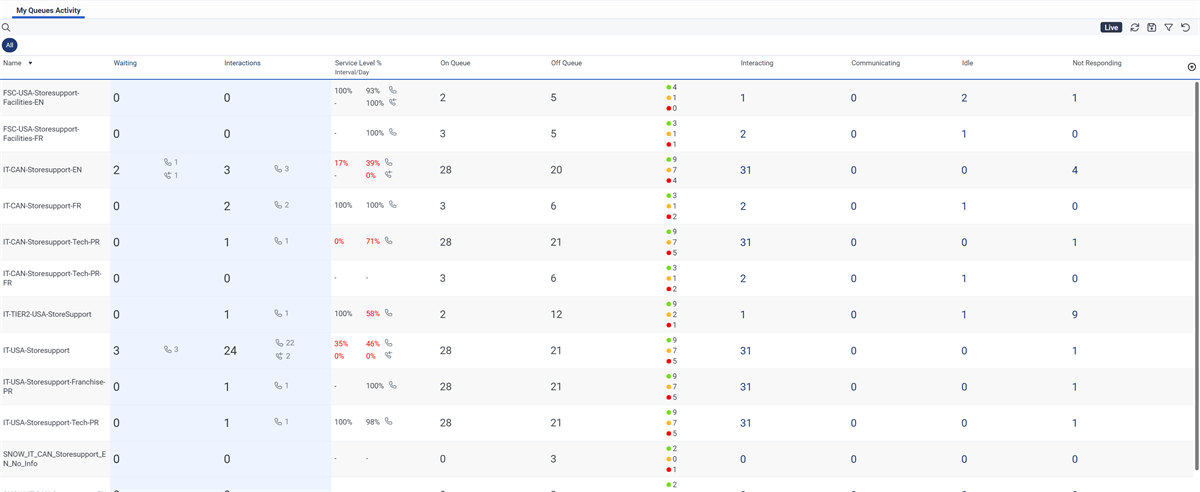Open the filter funnel icon
Screen dimensions: 1200x492
[x=1168, y=27]
